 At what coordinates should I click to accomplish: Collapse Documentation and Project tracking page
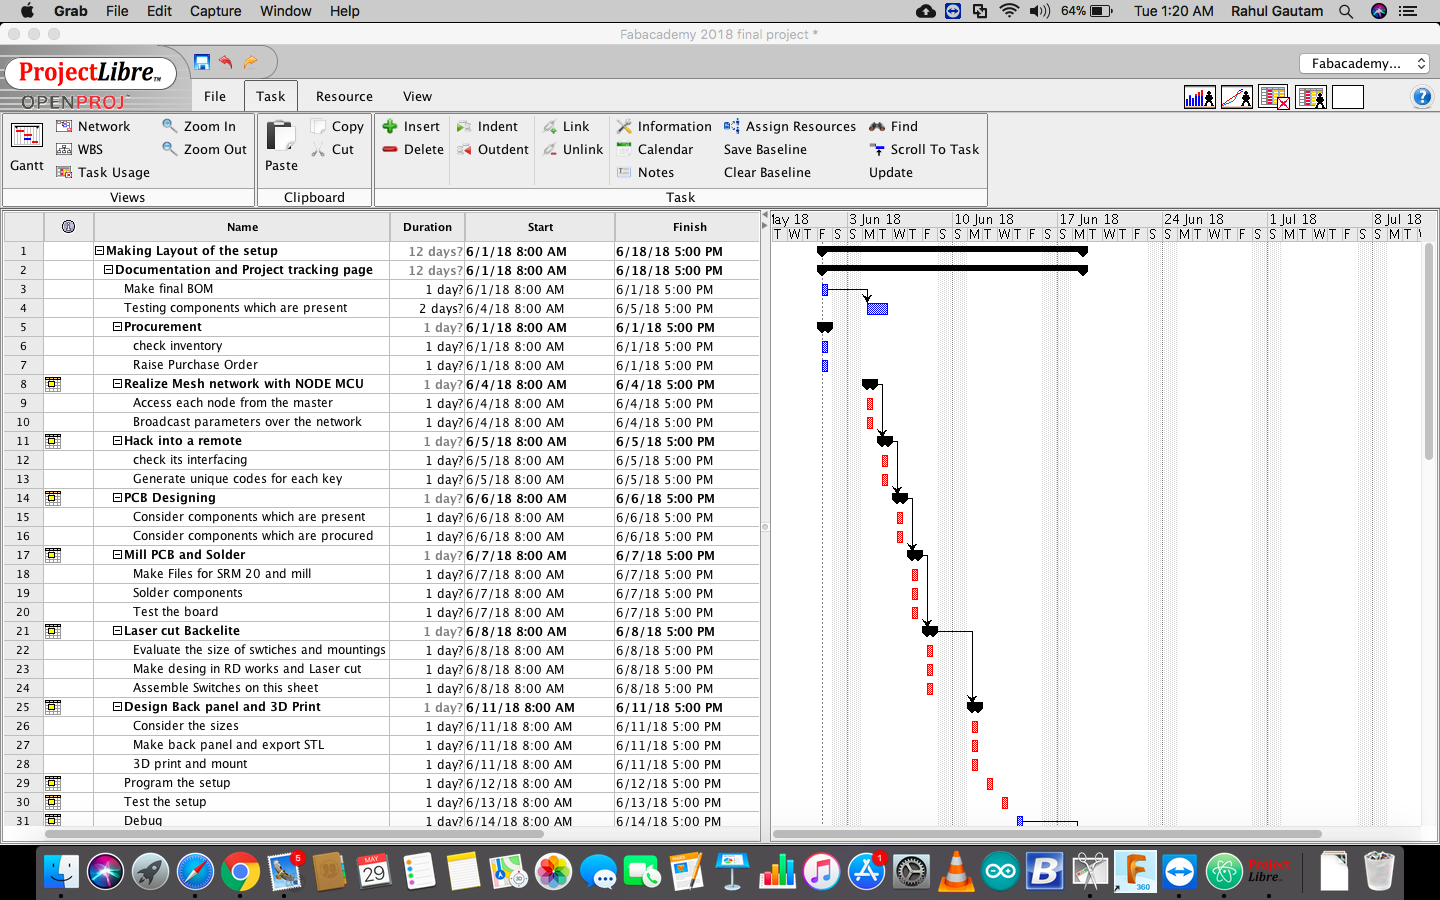[109, 270]
